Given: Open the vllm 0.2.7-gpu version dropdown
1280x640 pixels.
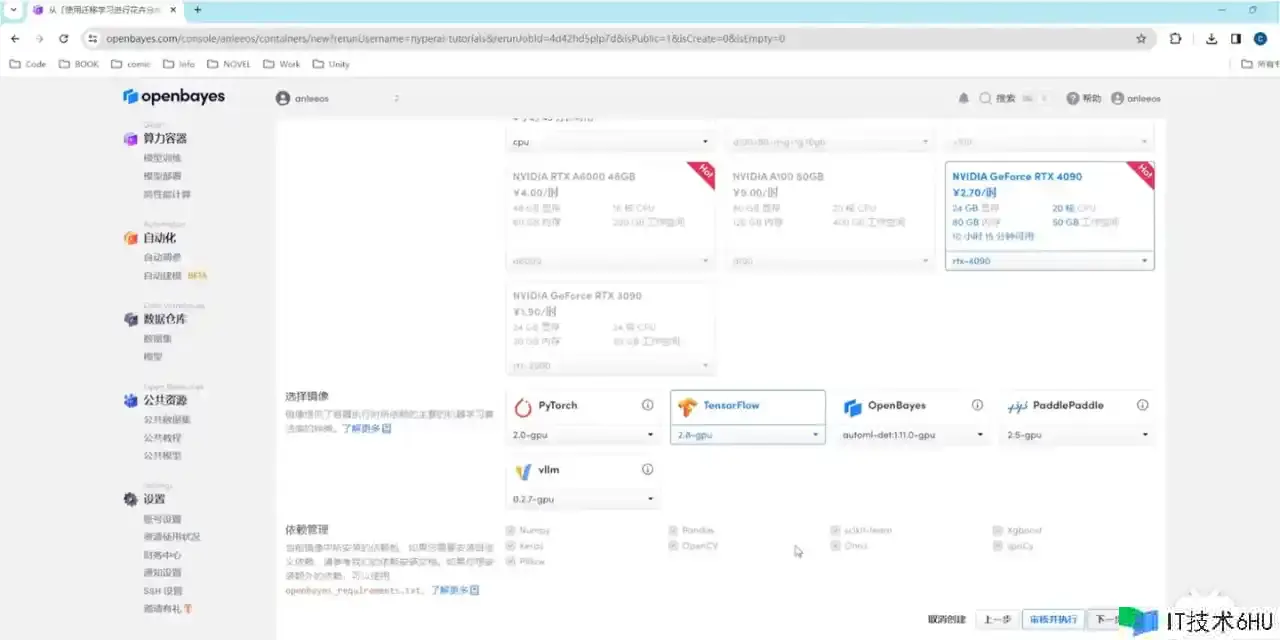Looking at the screenshot, I should click(x=583, y=499).
